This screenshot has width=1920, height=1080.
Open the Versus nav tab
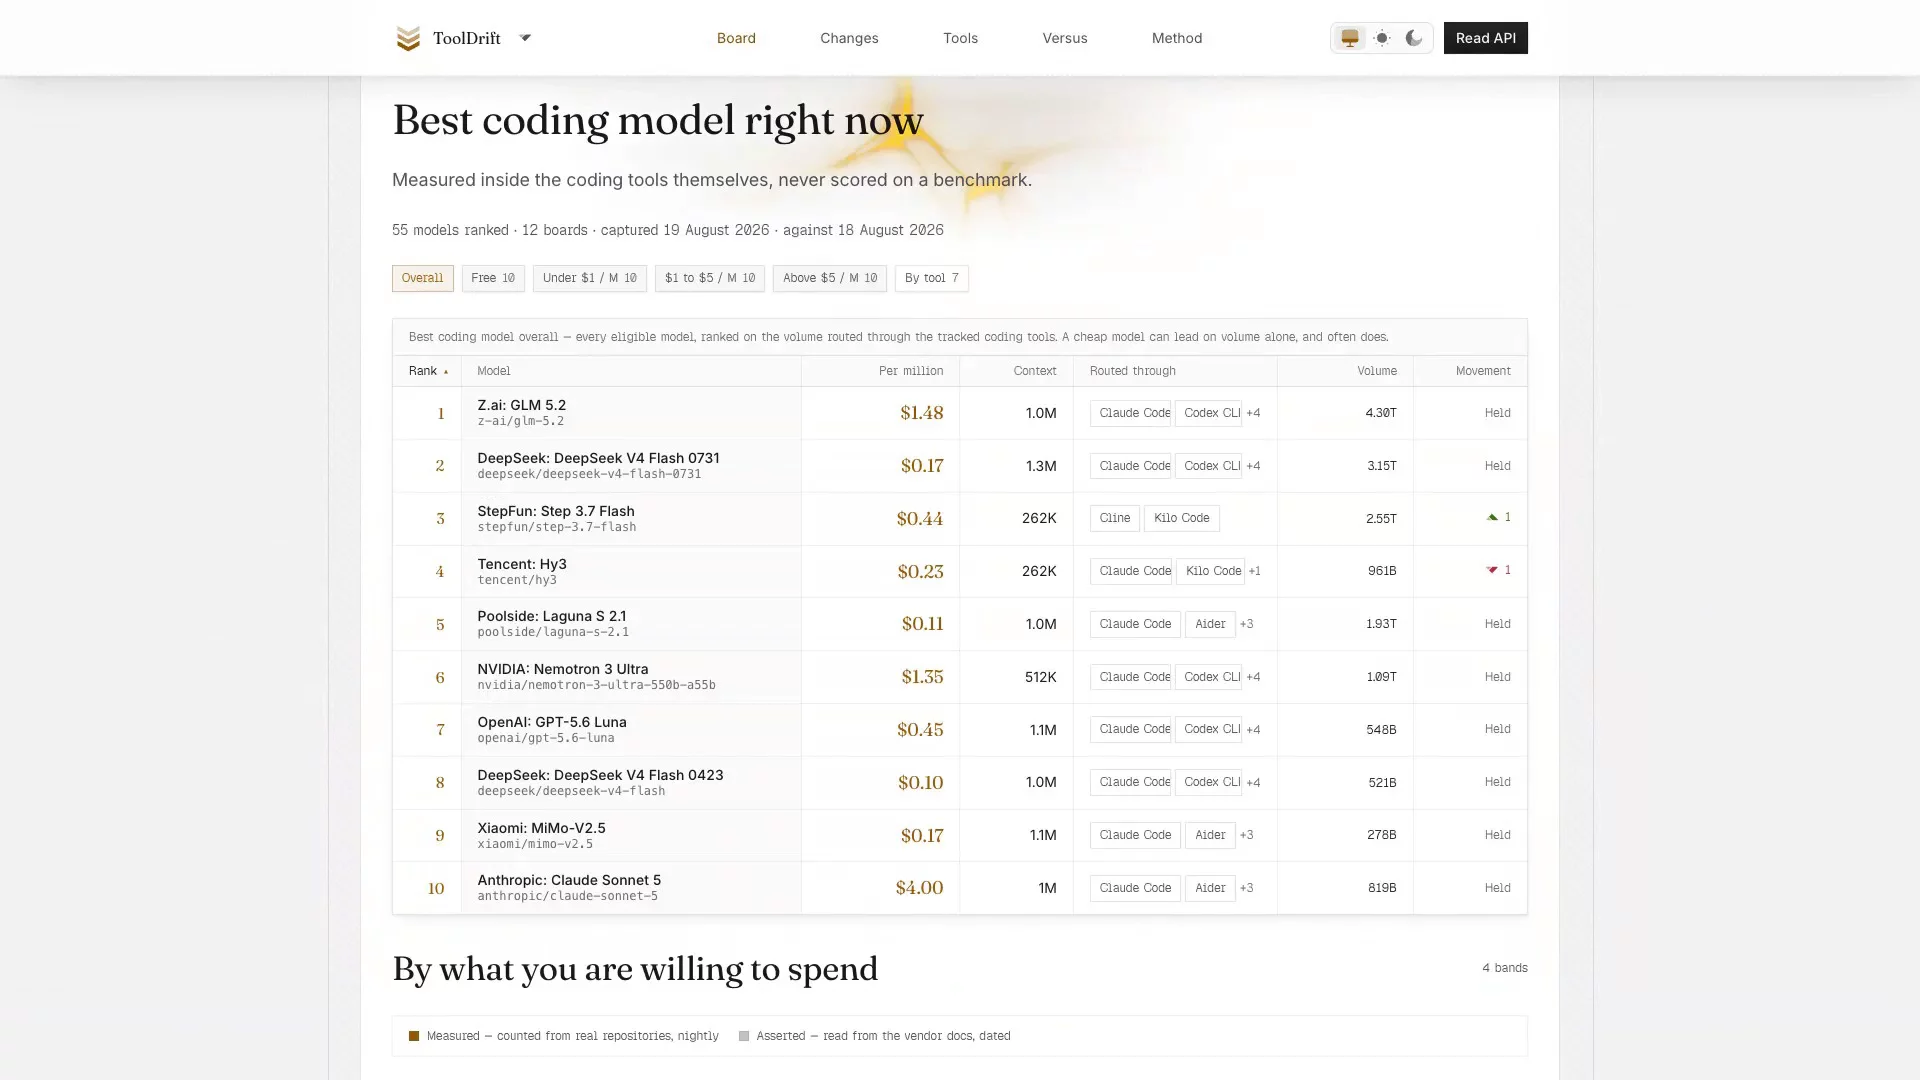click(x=1065, y=38)
